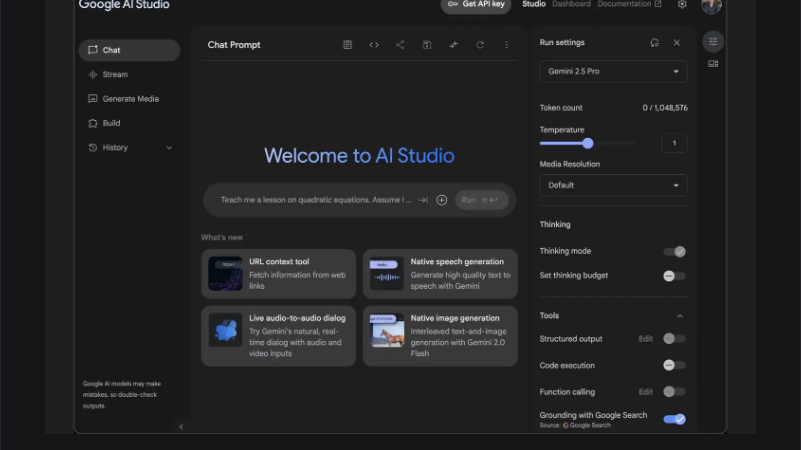Viewport: 801px width, 450px height.
Task: Select Chat in the sidebar
Action: click(x=129, y=50)
